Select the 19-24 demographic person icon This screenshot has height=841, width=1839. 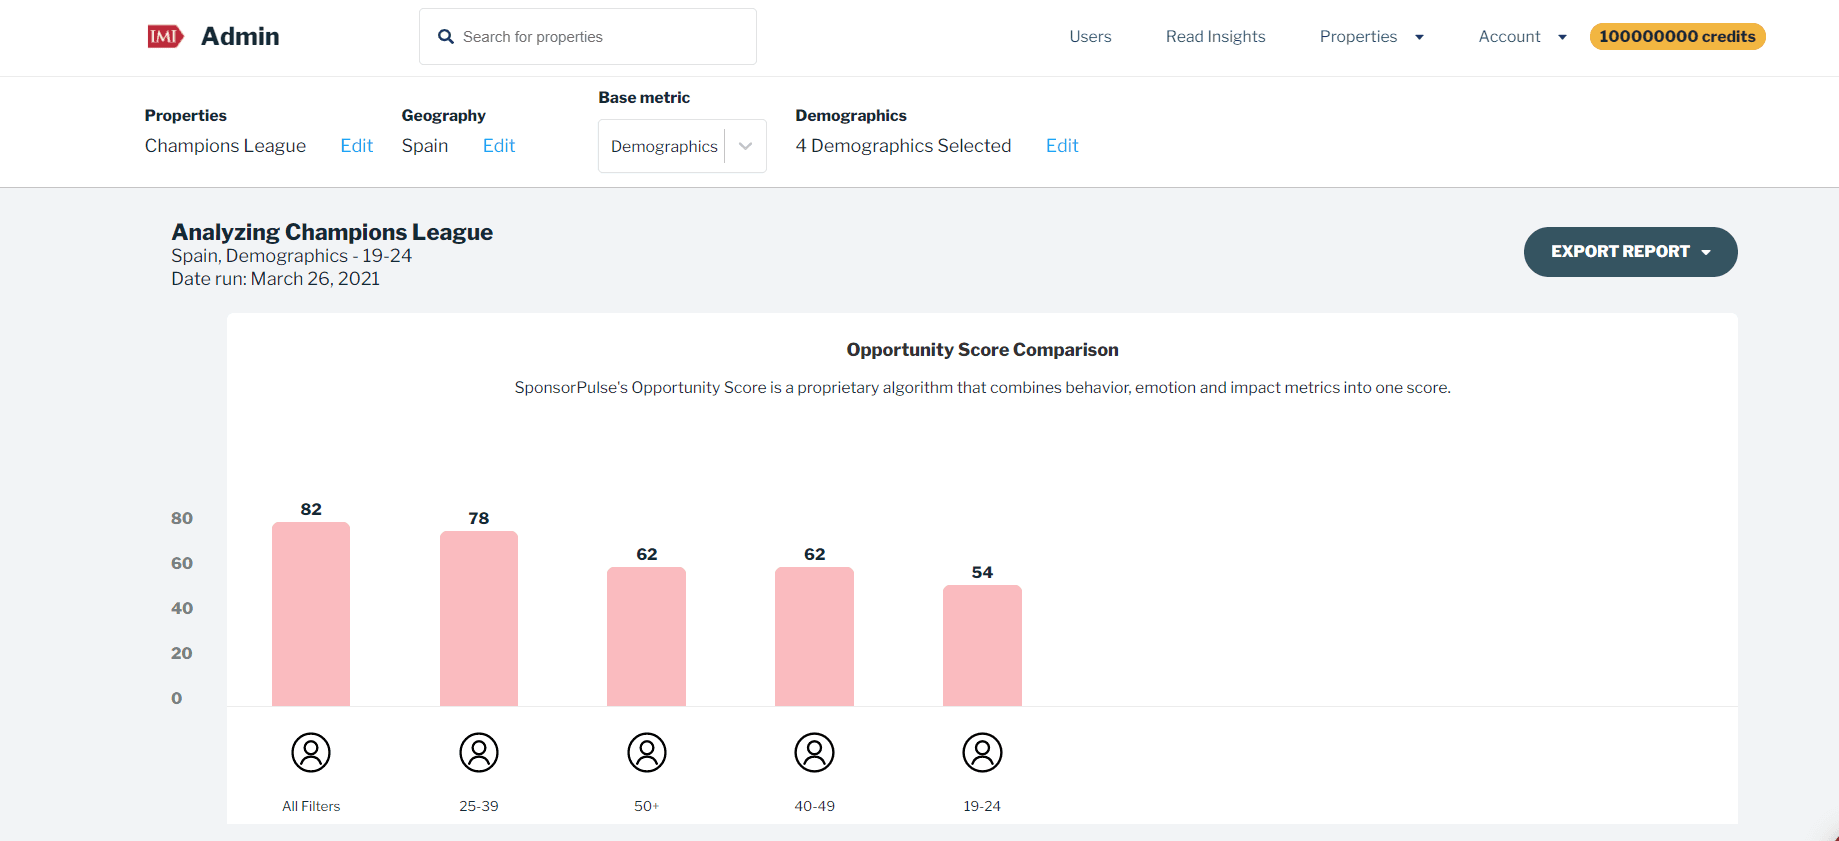pos(982,752)
